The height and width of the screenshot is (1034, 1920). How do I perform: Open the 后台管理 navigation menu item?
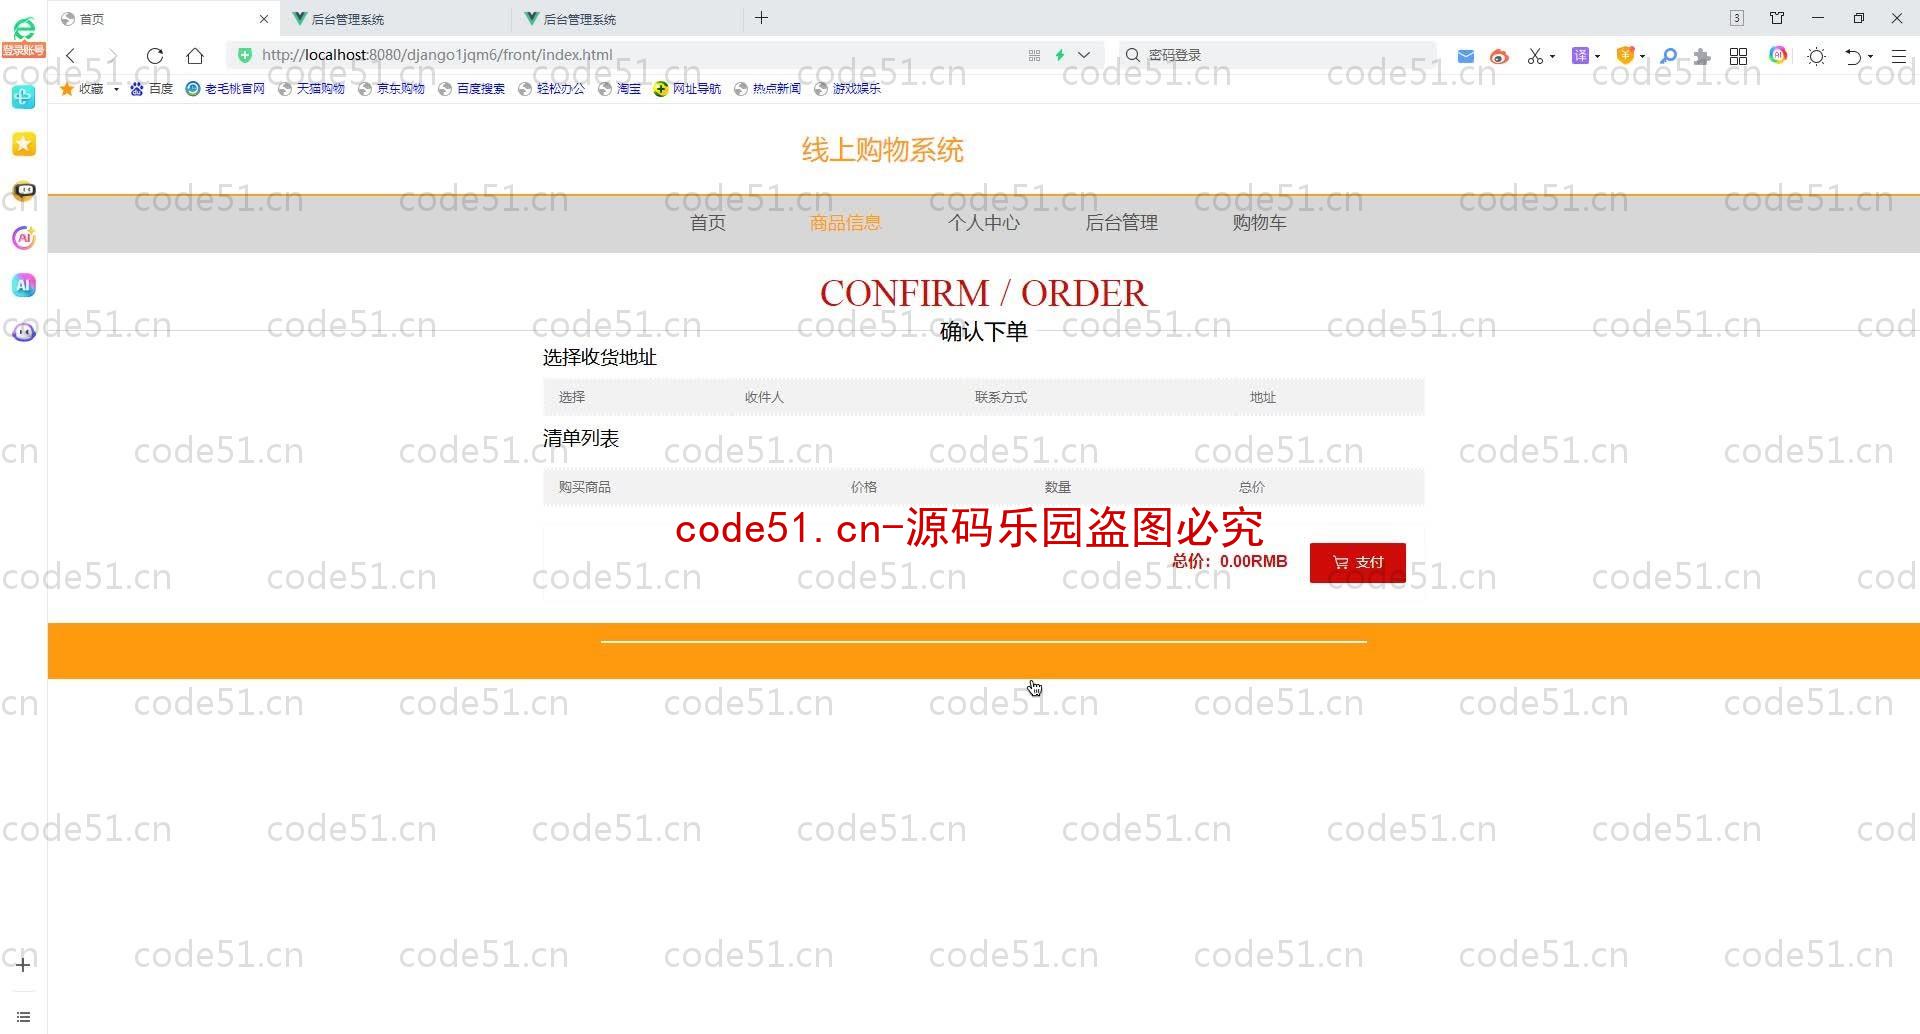(1122, 223)
